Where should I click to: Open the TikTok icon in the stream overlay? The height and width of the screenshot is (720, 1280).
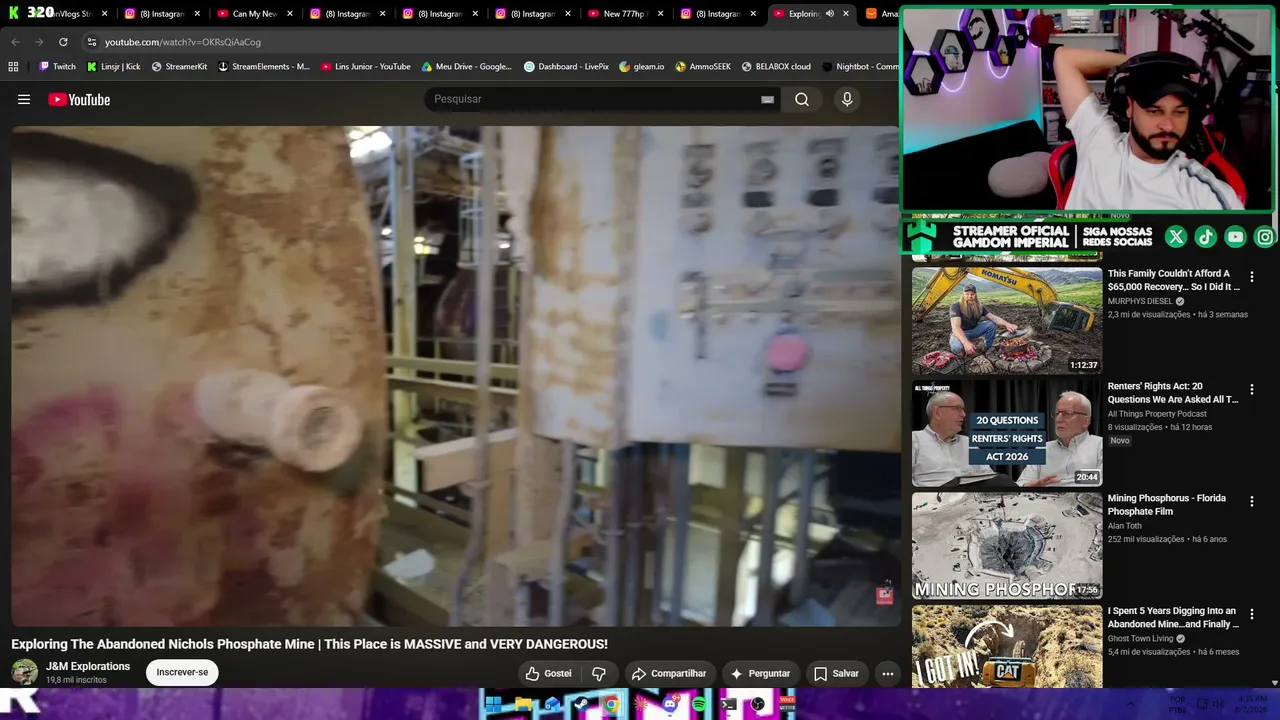(1206, 237)
